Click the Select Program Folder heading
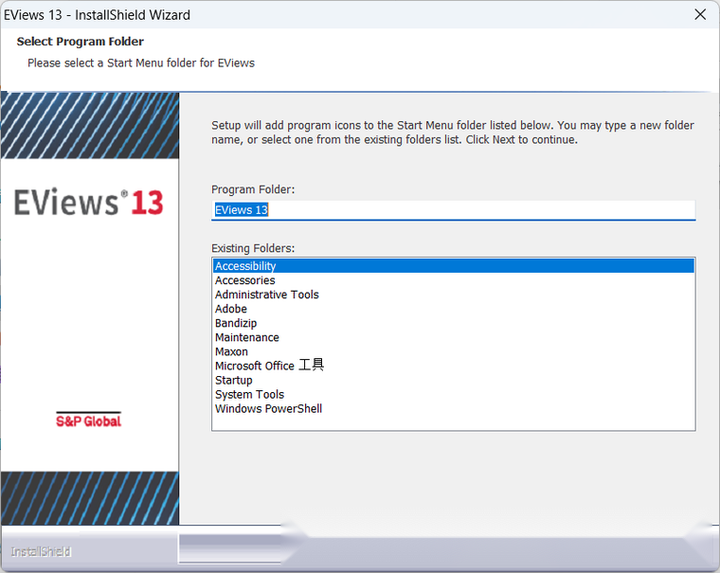 [x=80, y=42]
